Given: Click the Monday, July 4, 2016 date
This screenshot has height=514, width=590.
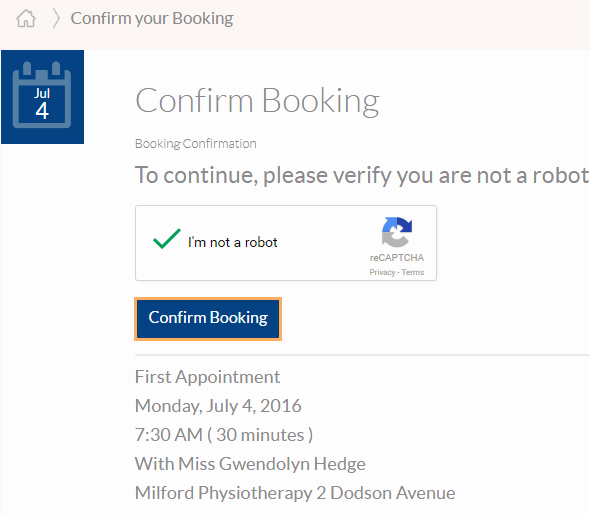Looking at the screenshot, I should point(218,406).
